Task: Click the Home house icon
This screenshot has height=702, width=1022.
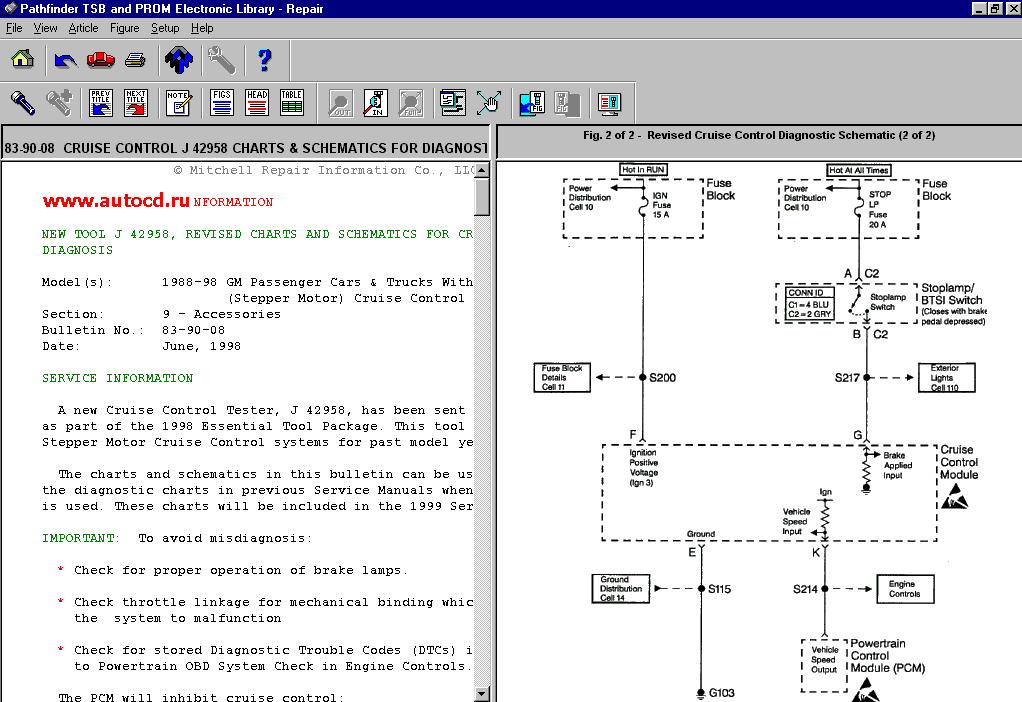Action: [23, 59]
